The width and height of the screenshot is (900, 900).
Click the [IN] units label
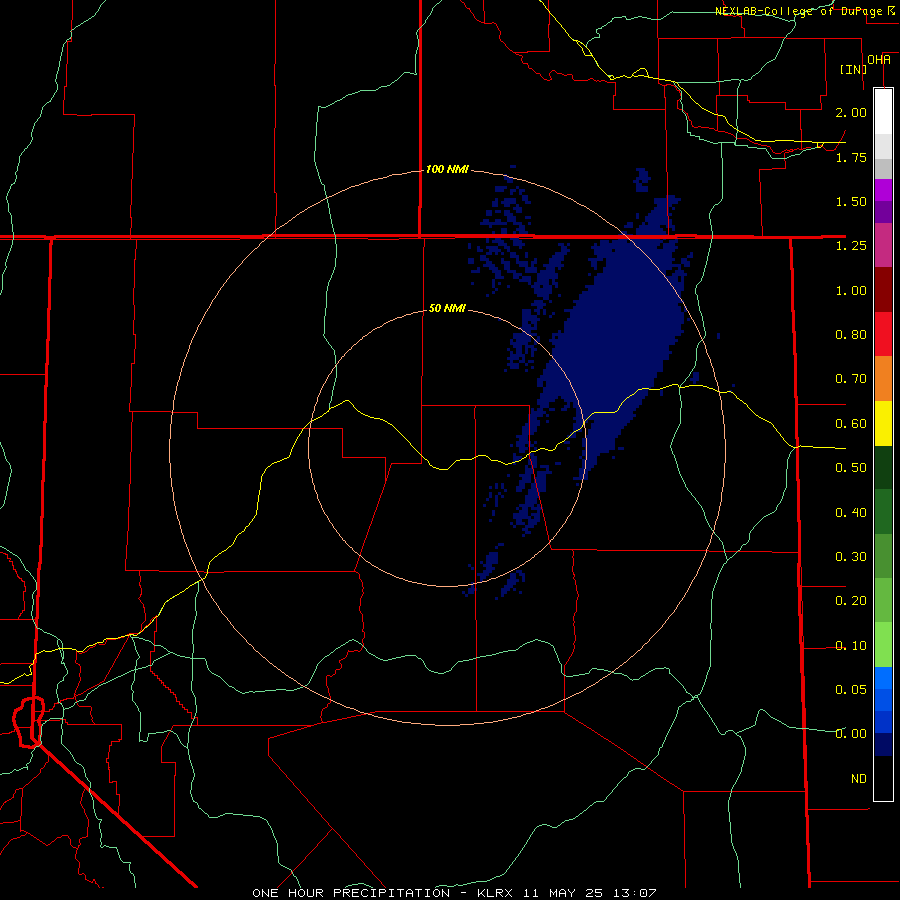(x=853, y=69)
